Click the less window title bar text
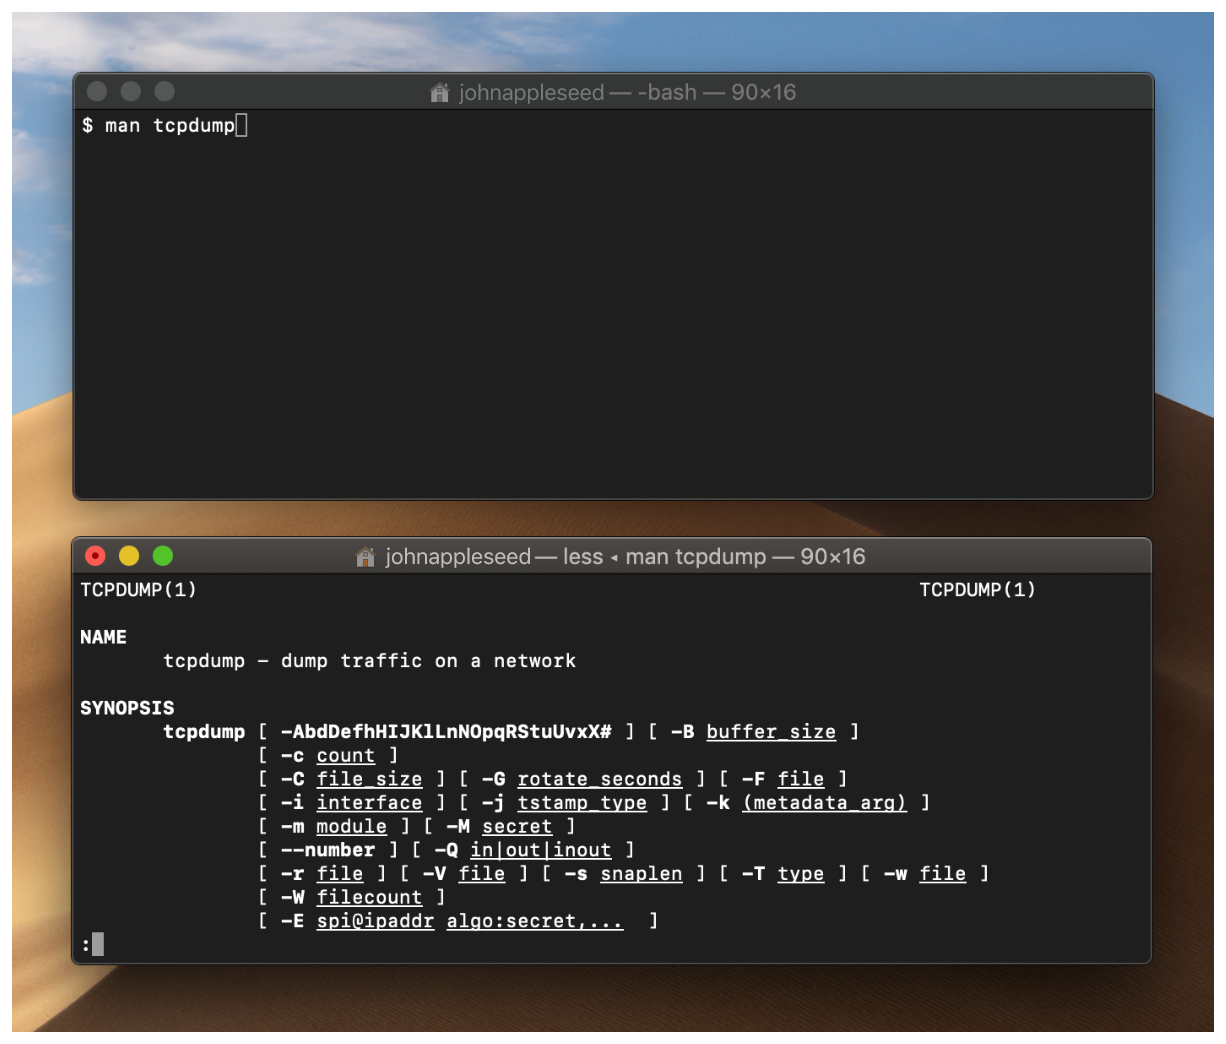Screen dimensions: 1226x1044 point(625,557)
